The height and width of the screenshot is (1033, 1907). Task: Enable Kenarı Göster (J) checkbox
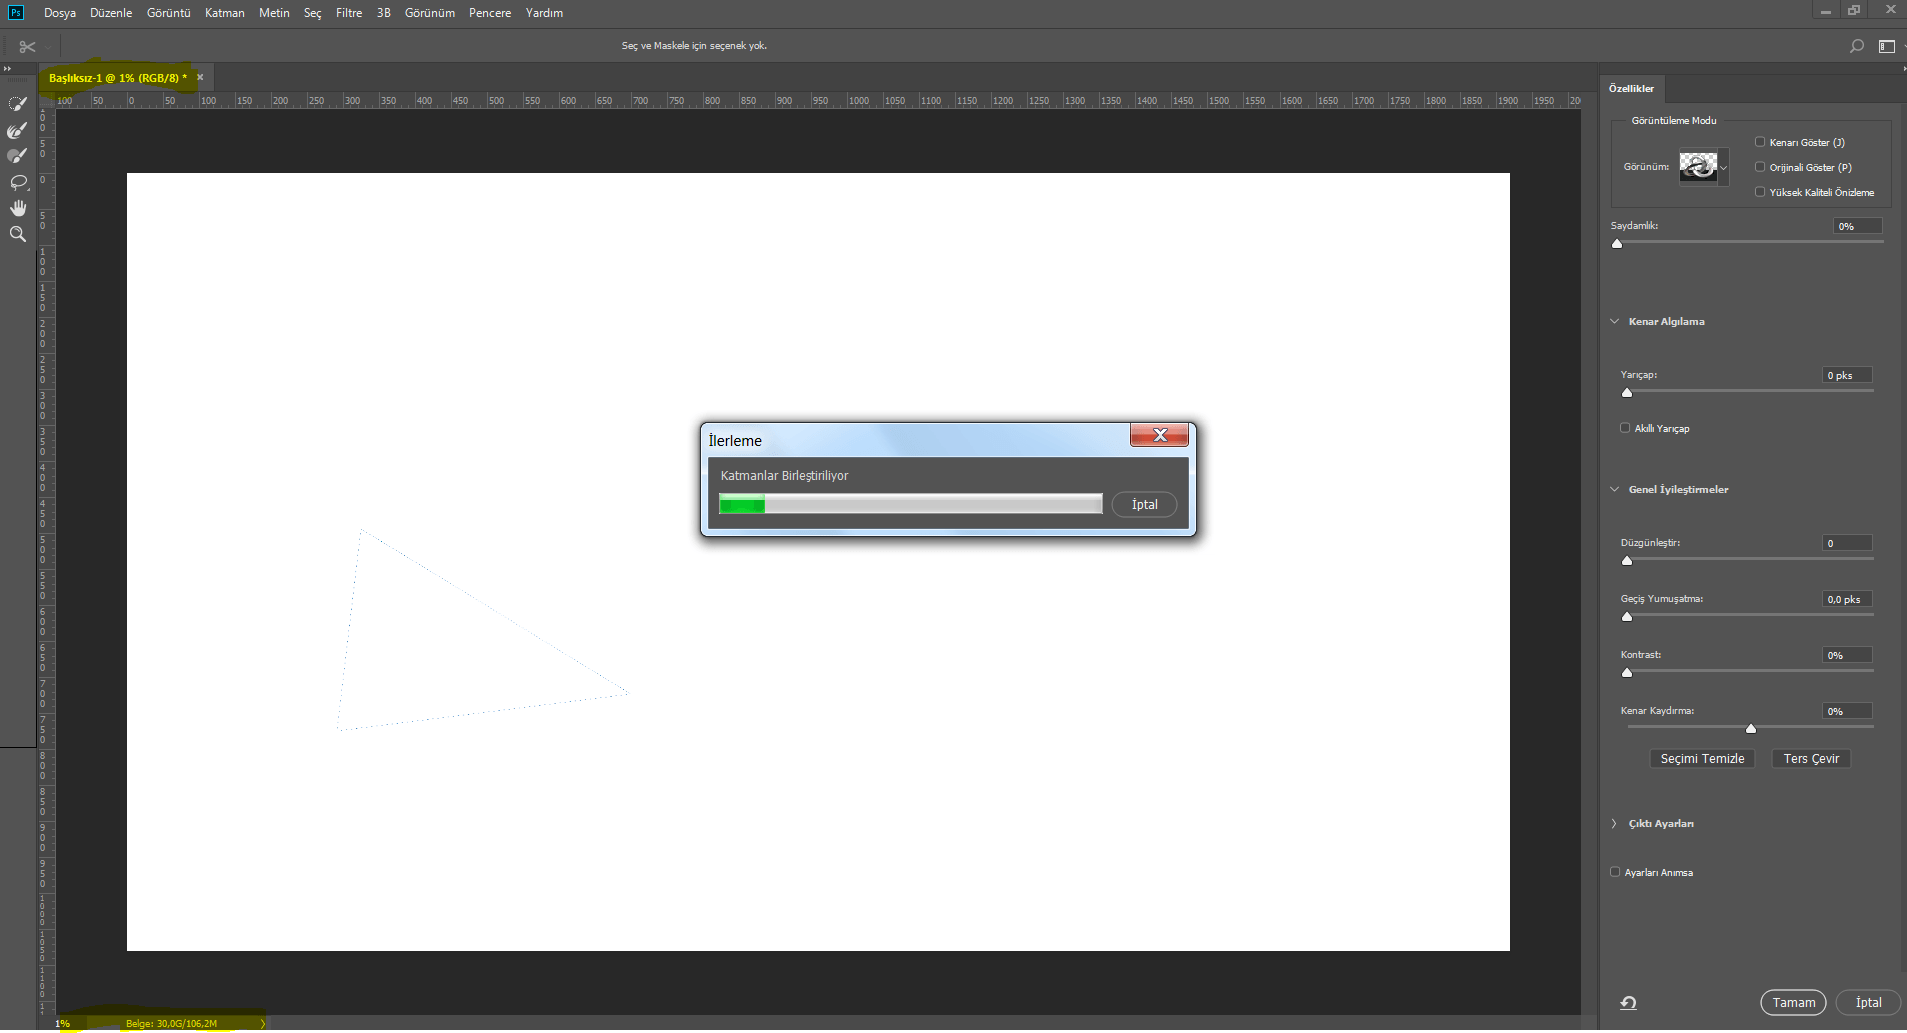pos(1760,142)
